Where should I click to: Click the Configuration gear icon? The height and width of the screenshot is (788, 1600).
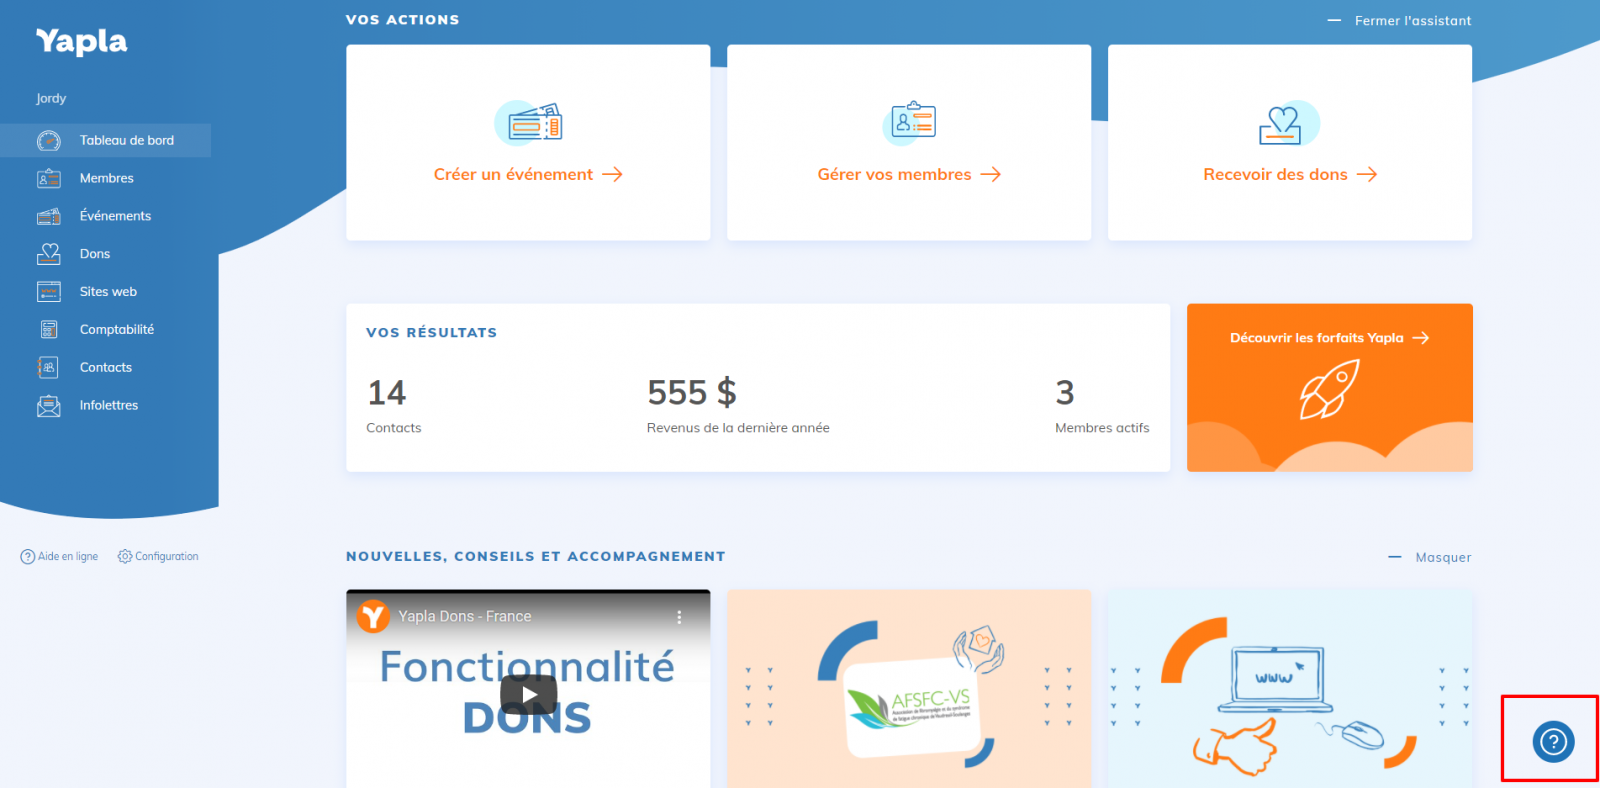(x=124, y=556)
